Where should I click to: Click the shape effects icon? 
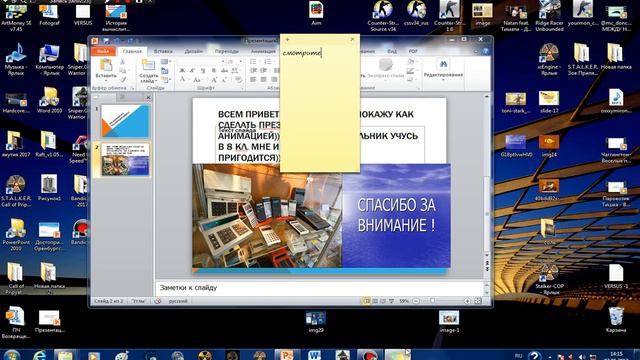click(x=410, y=80)
